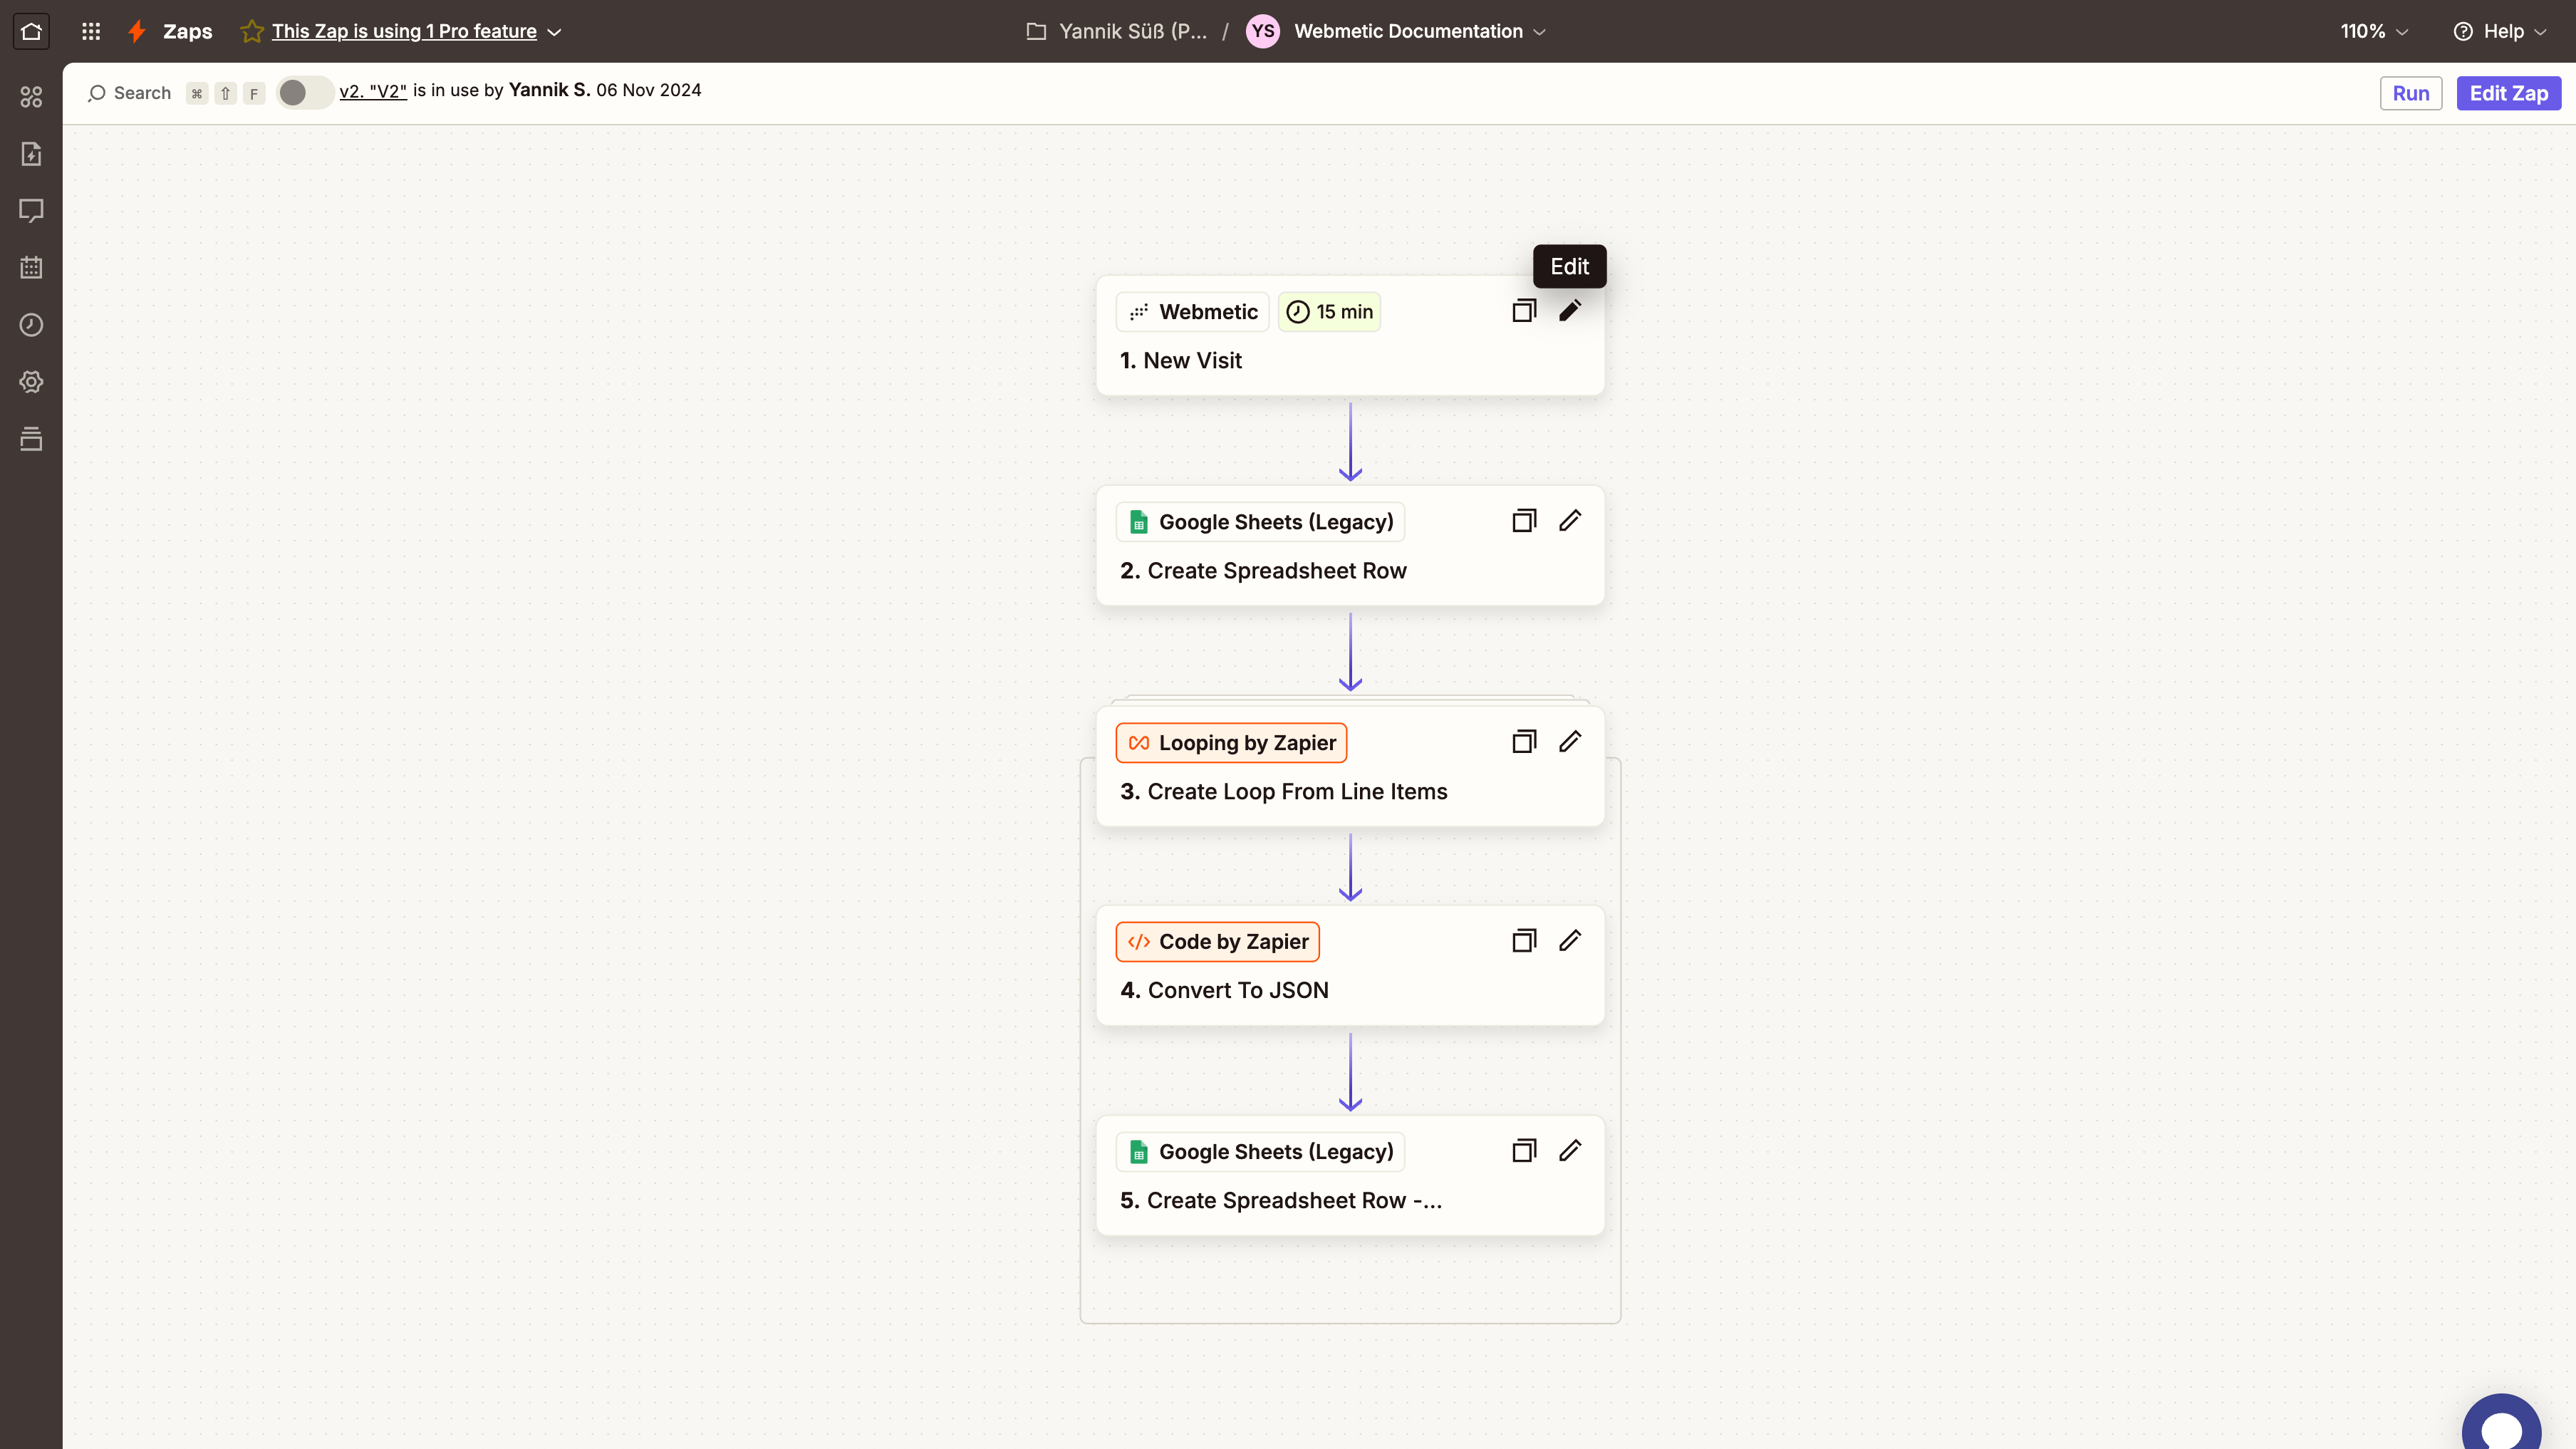The width and height of the screenshot is (2576, 1449).
Task: Duplicate the New Visit step
Action: pos(1523,311)
